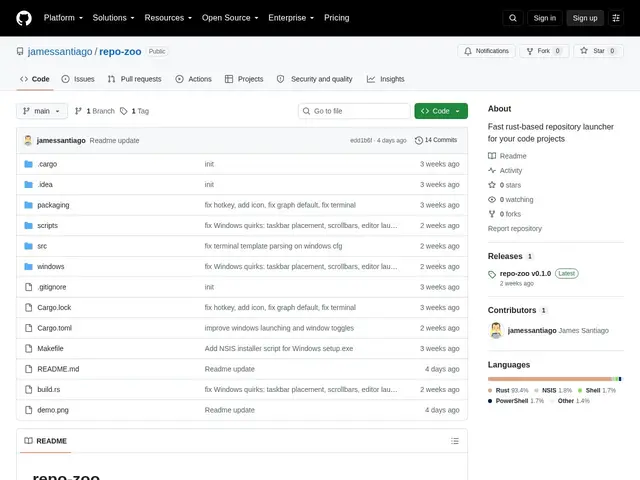Image resolution: width=640 pixels, height=480 pixels.
Task: Go to Pricing page
Action: point(337,18)
